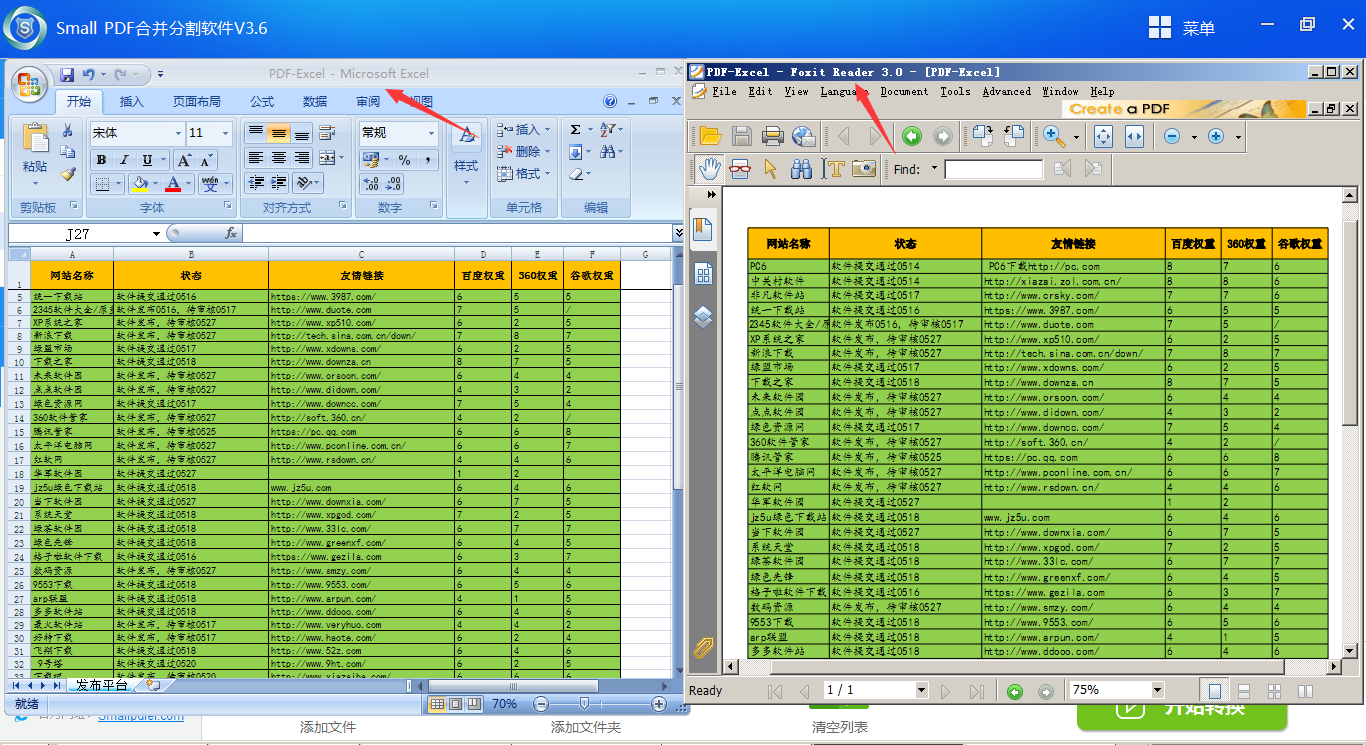Select the Snapshot camera tool
Image resolution: width=1366 pixels, height=745 pixels.
click(x=864, y=168)
